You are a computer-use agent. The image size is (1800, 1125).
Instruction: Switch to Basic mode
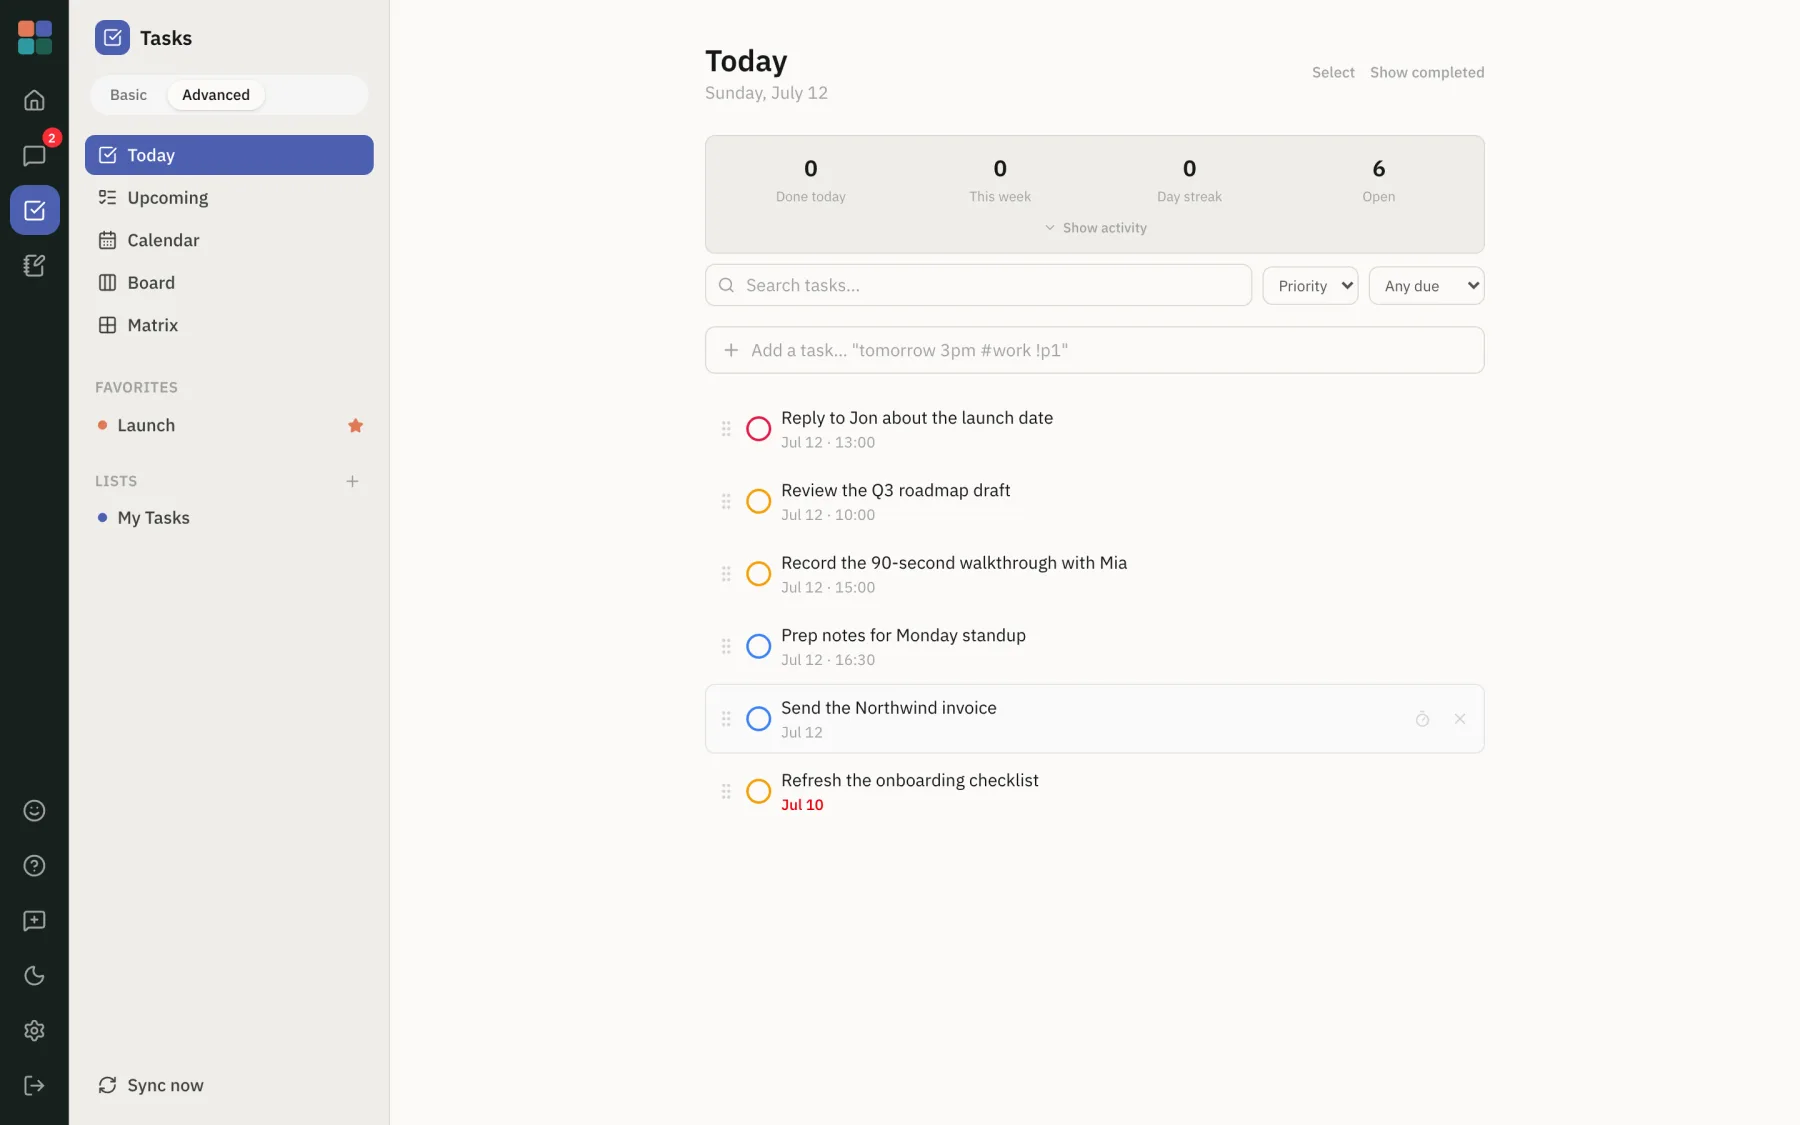tap(128, 95)
